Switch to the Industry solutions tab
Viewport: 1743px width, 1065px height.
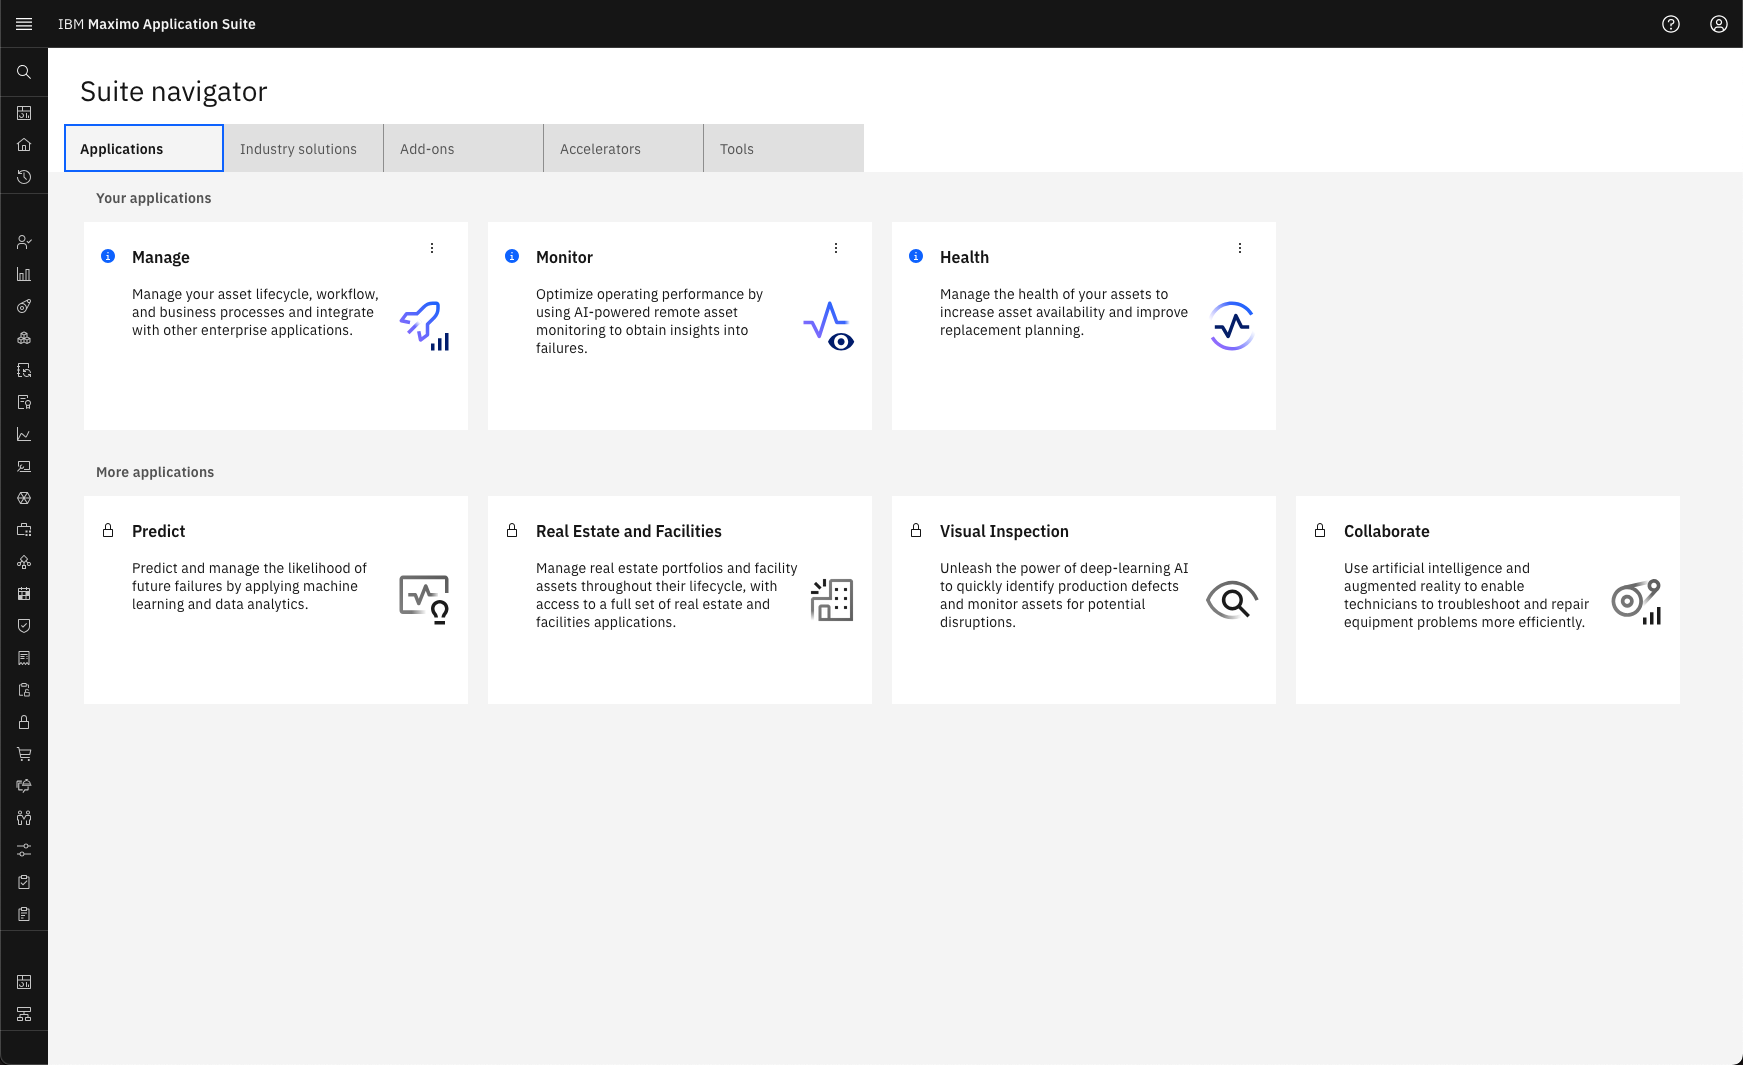point(304,148)
